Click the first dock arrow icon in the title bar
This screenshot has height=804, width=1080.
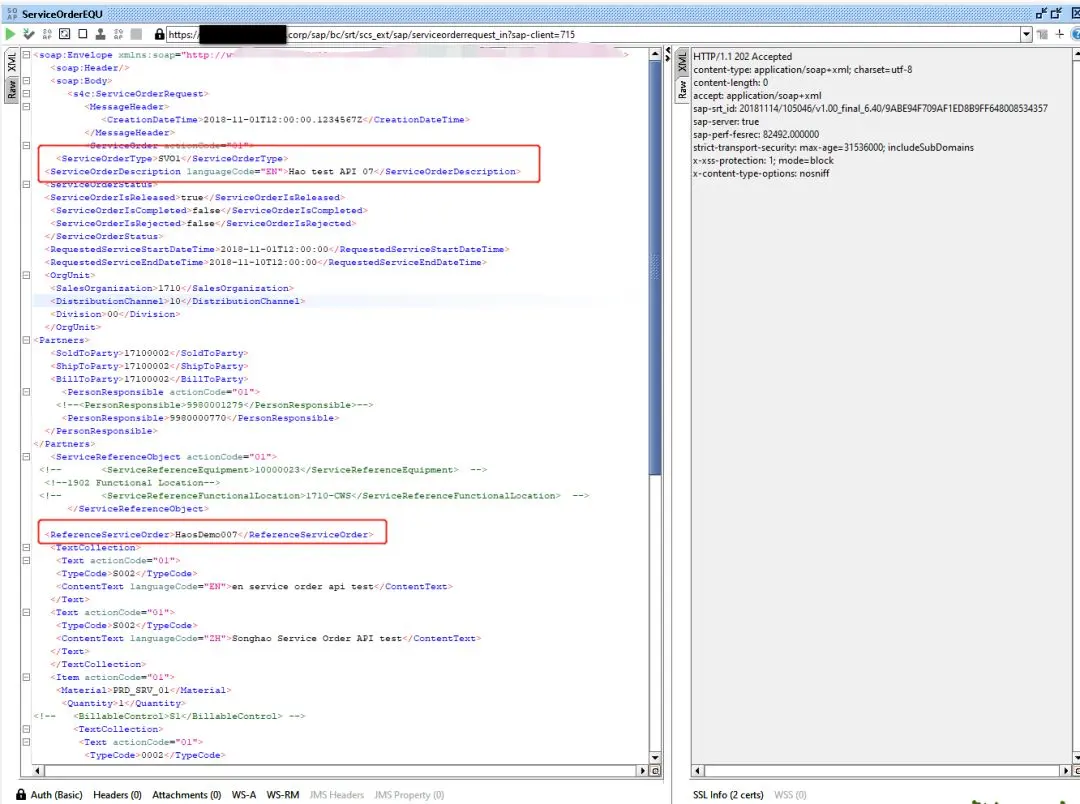click(1041, 13)
